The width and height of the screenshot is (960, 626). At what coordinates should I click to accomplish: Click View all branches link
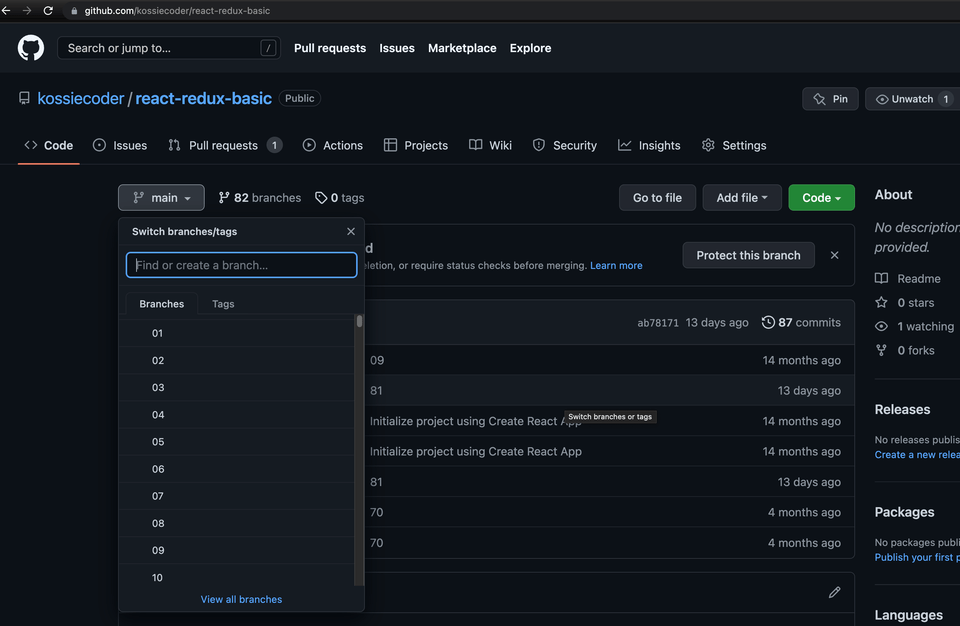coord(241,599)
